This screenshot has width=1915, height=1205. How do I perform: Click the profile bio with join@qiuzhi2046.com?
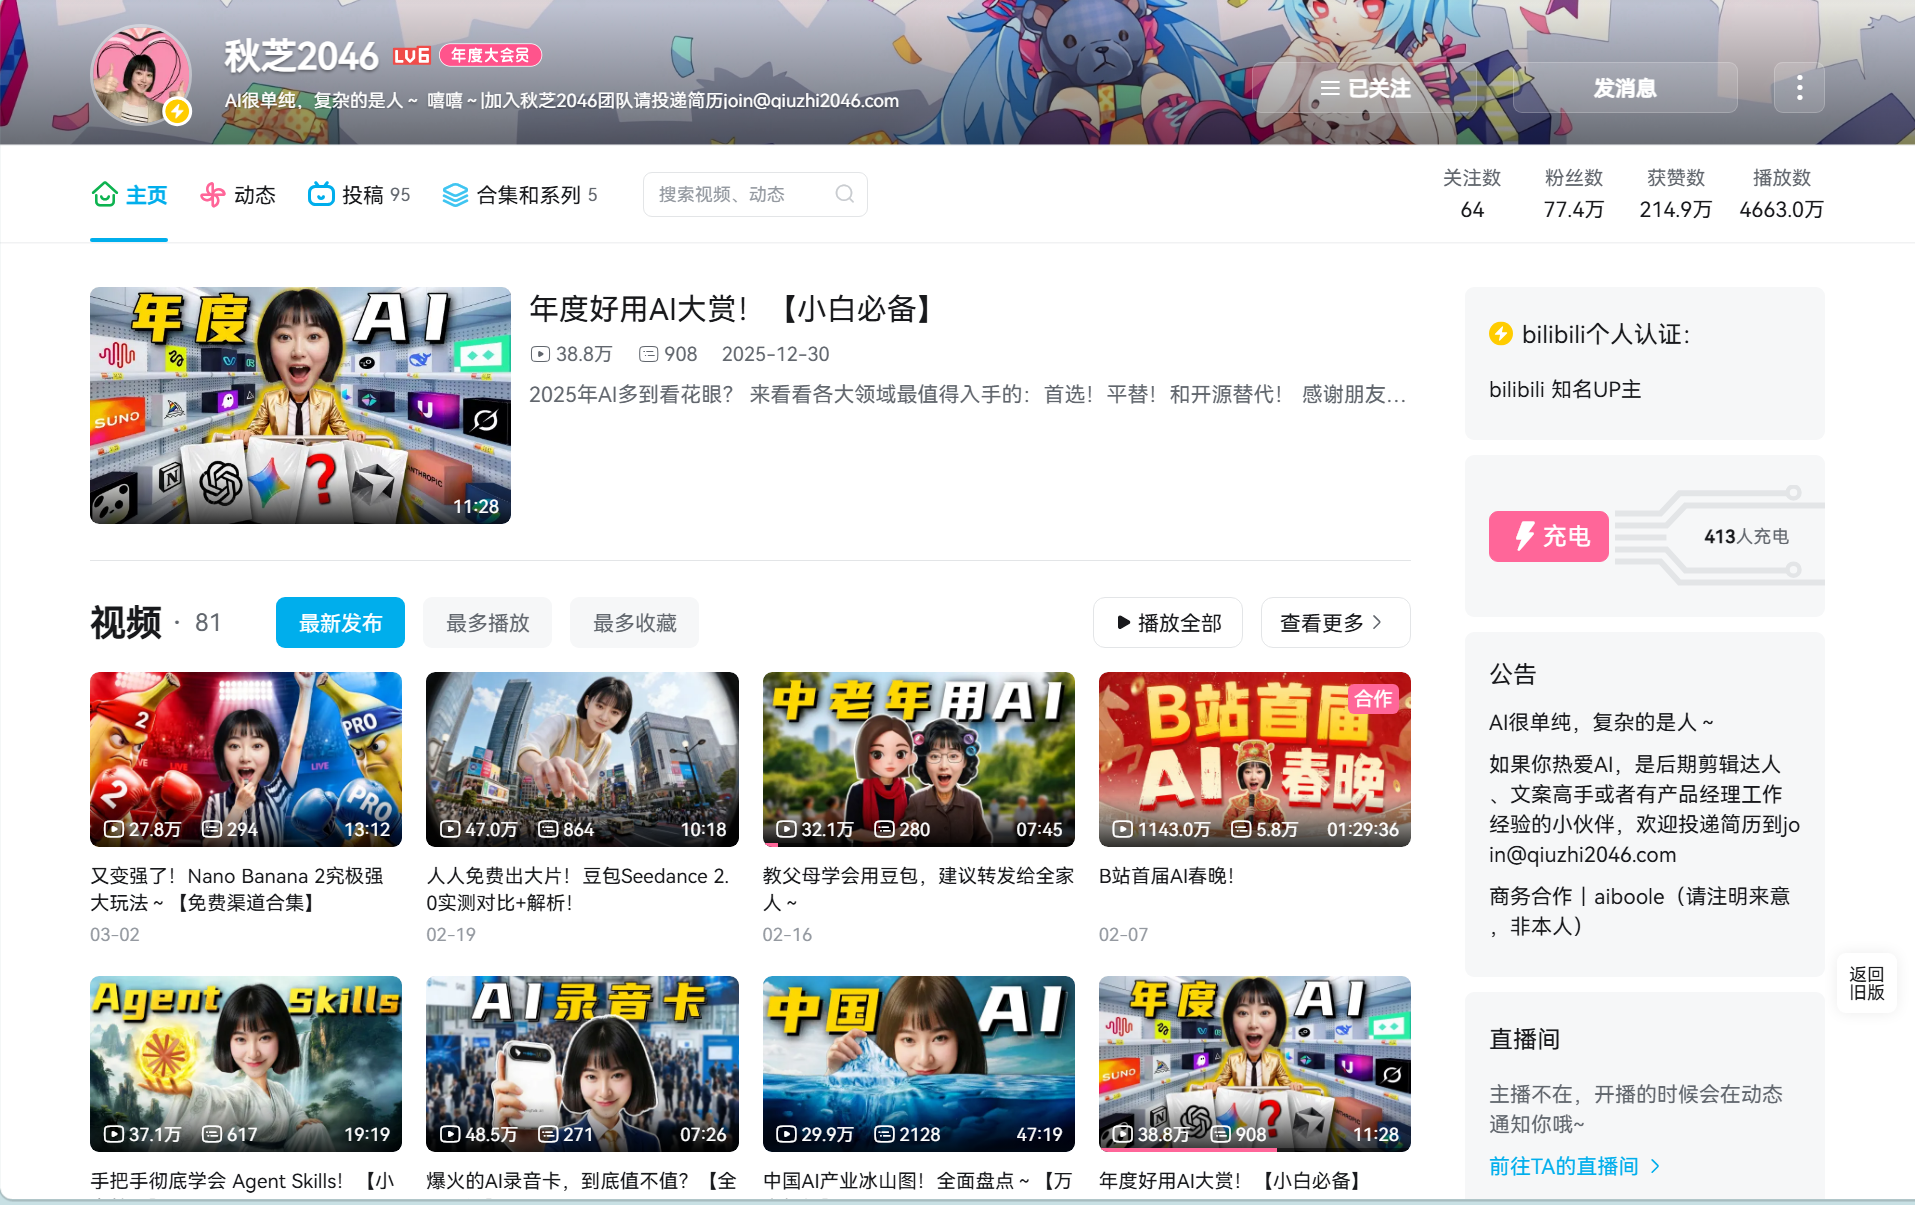pos(562,101)
